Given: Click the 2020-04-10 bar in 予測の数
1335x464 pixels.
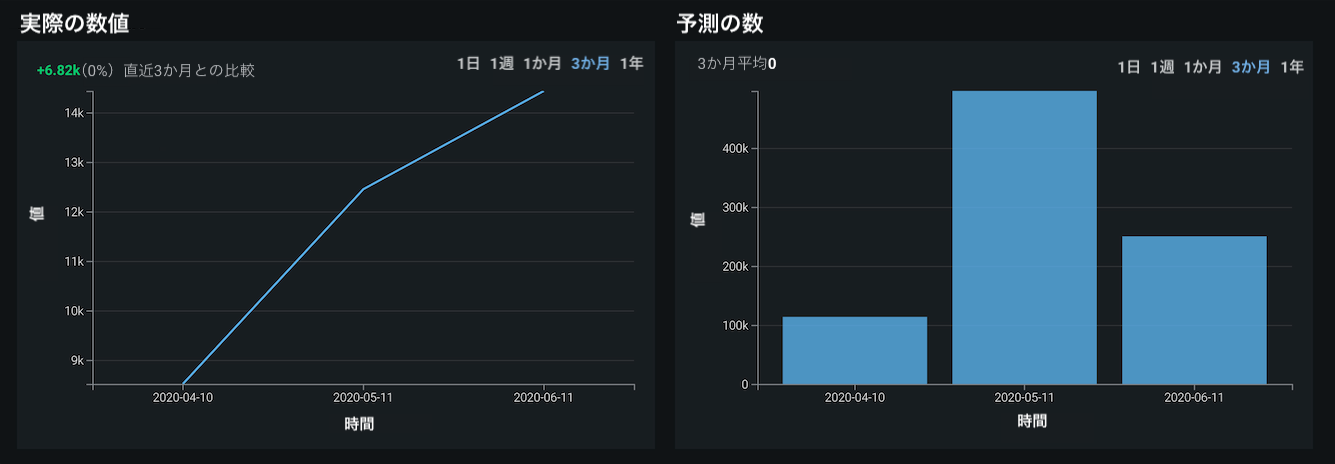Looking at the screenshot, I should pos(854,350).
